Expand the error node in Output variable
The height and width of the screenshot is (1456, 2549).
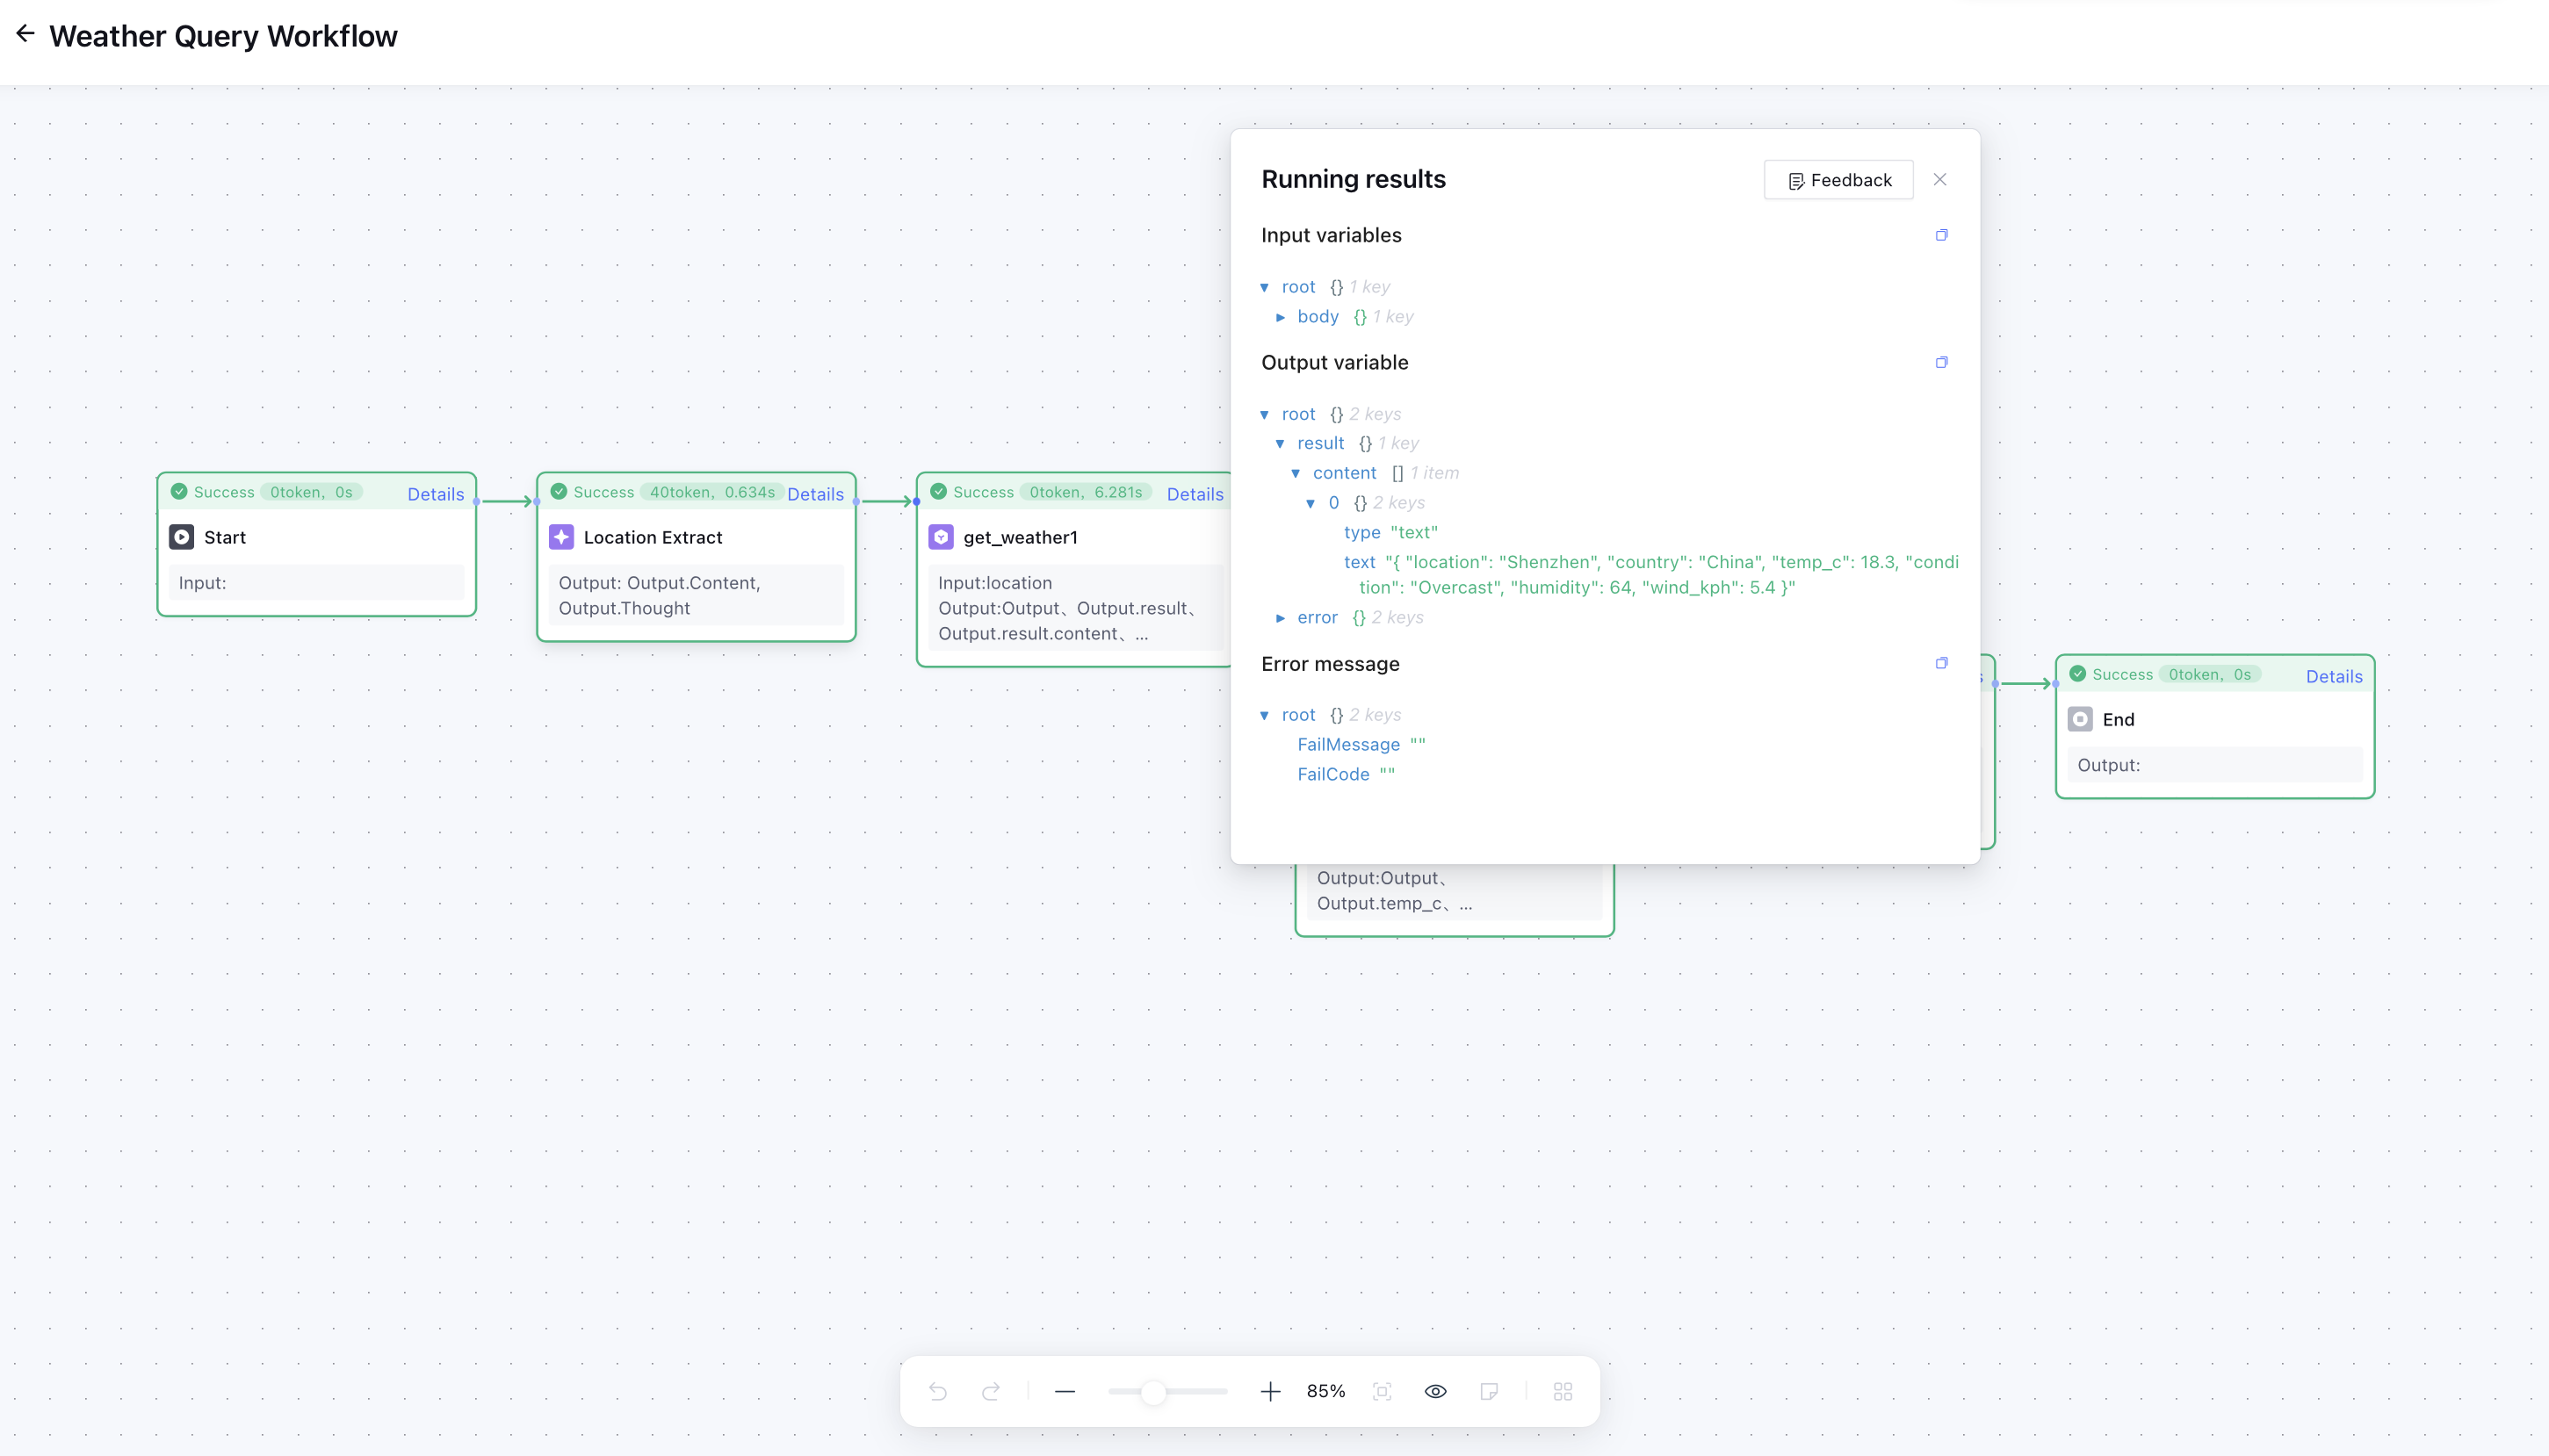[1281, 618]
